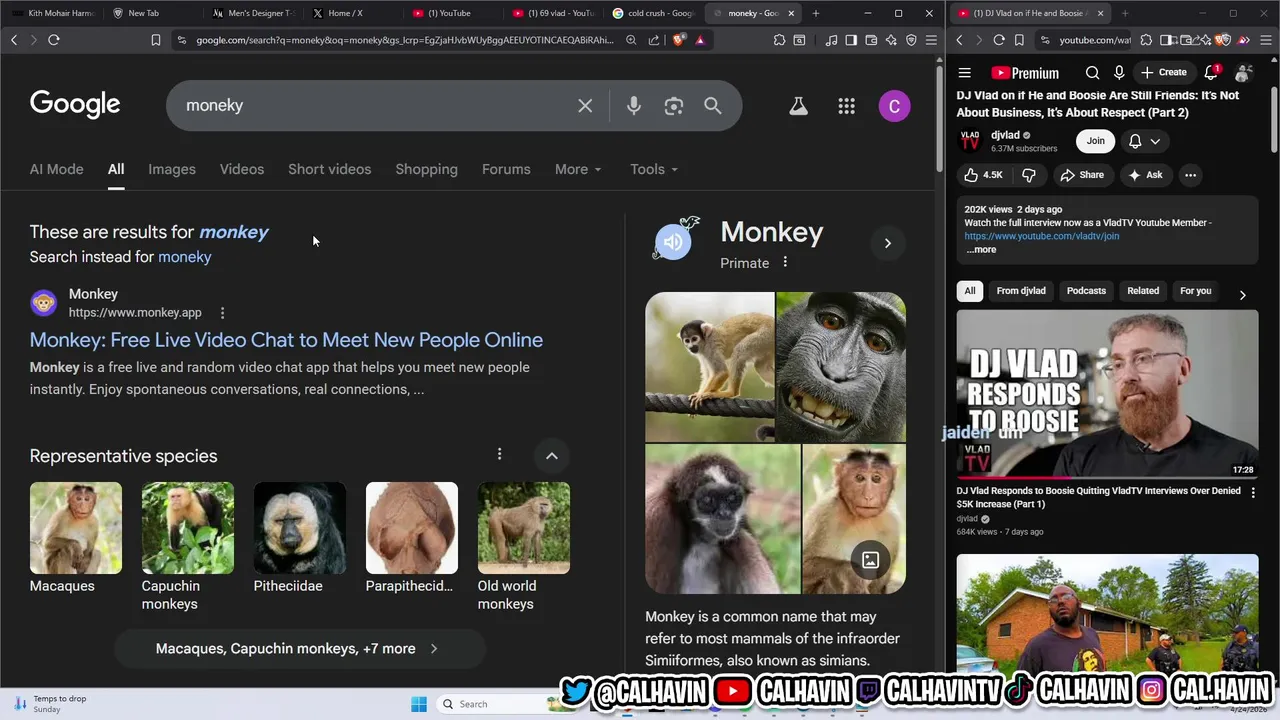Image resolution: width=1280 pixels, height=720 pixels.
Task: Go back in the Google search window
Action: (x=14, y=40)
